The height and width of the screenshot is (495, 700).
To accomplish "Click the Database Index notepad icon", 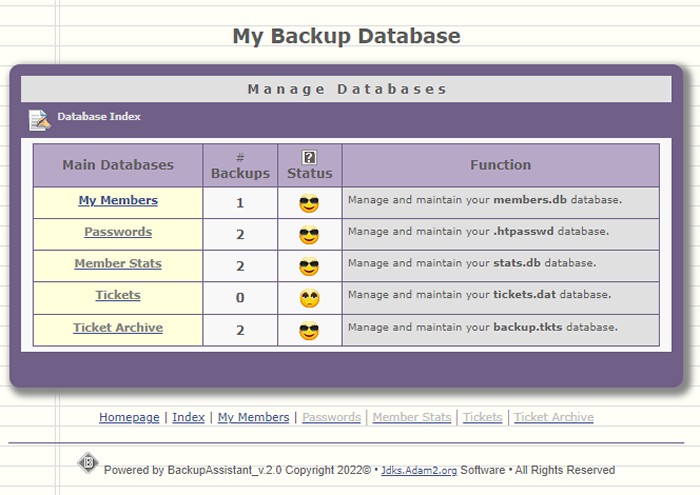I will [x=40, y=120].
